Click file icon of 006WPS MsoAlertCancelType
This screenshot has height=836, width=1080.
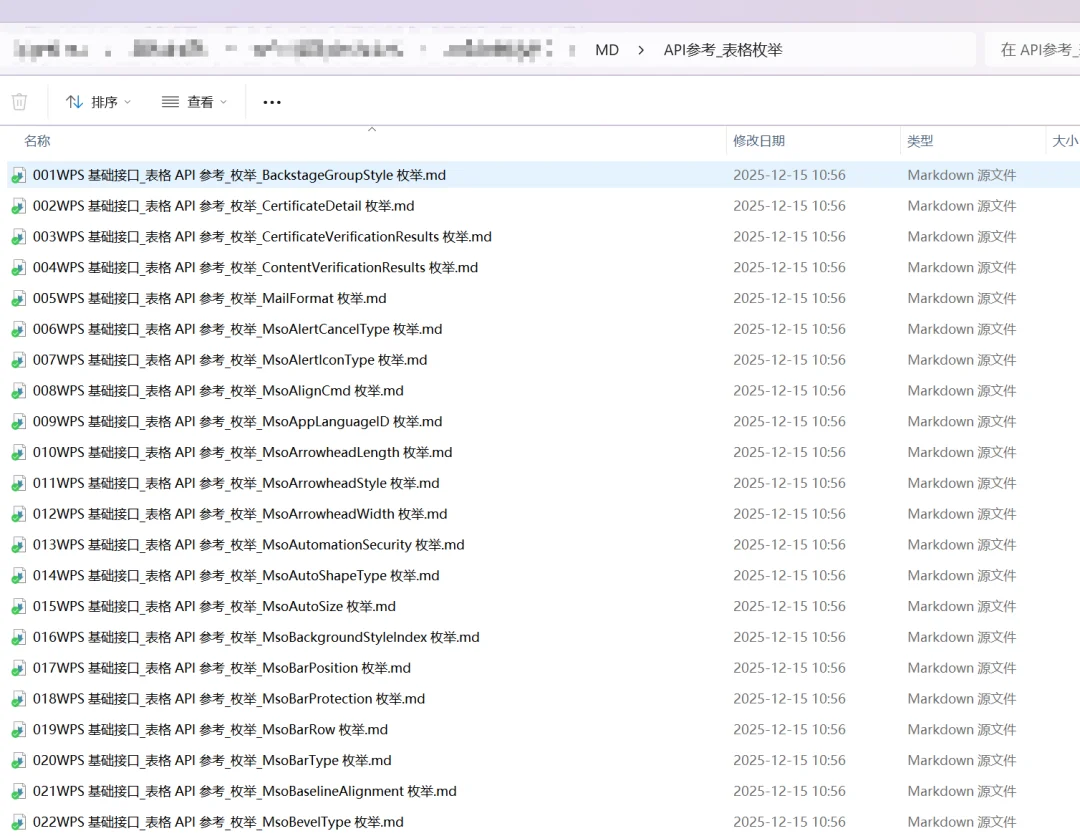click(19, 330)
